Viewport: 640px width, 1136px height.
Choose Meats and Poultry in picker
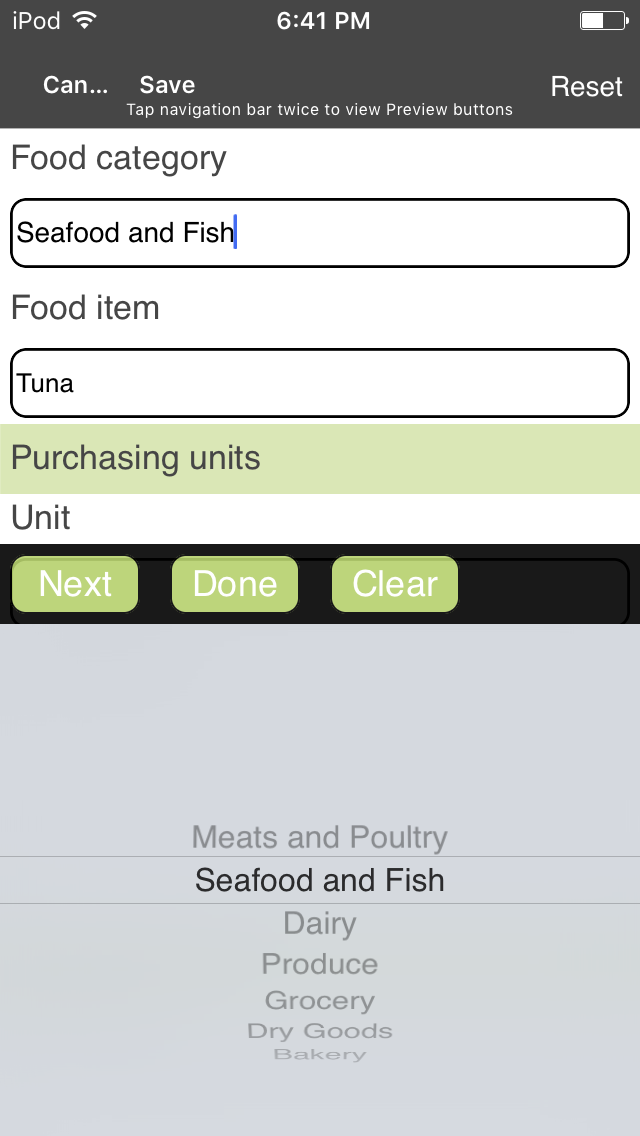tap(320, 837)
